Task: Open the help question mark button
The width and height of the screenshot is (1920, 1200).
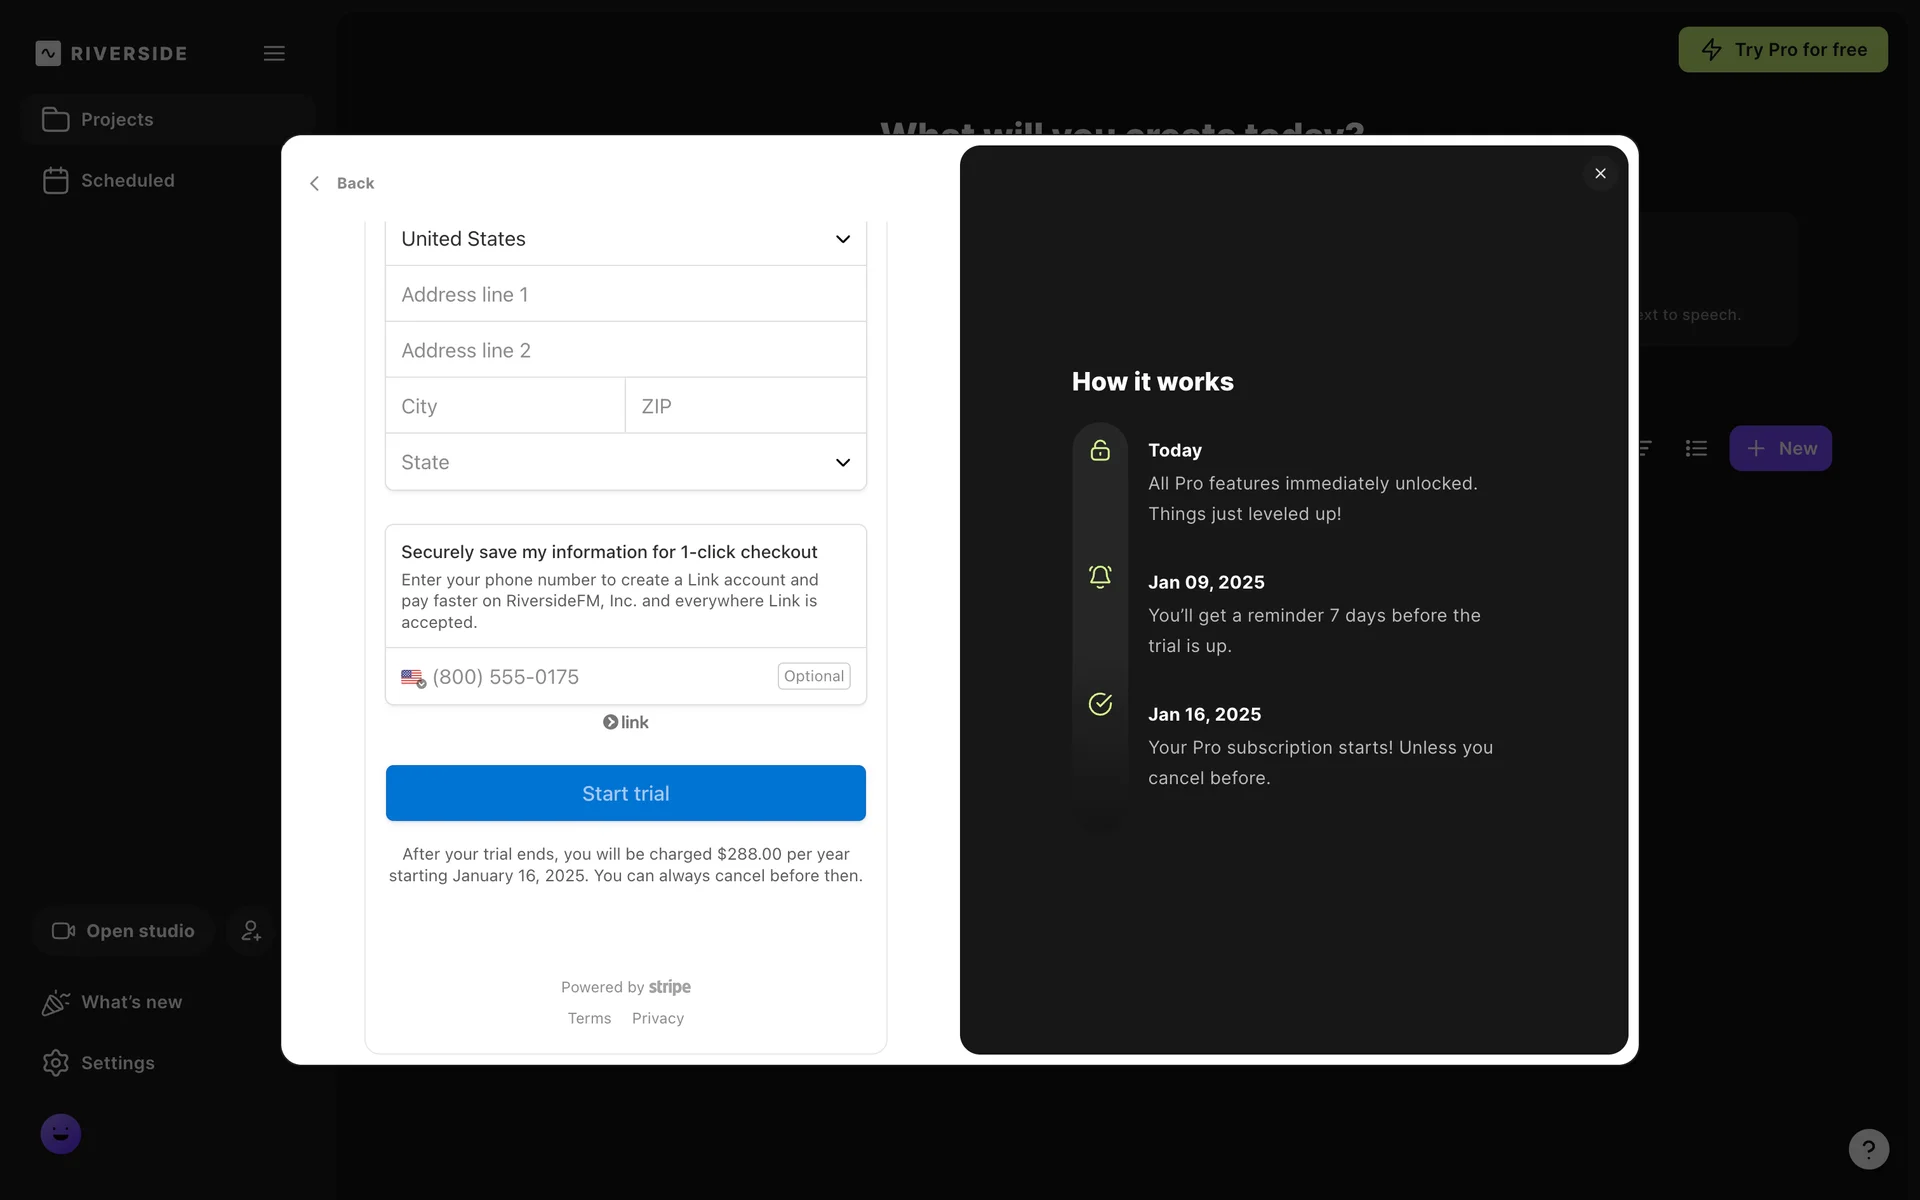Action: pos(1868,1149)
